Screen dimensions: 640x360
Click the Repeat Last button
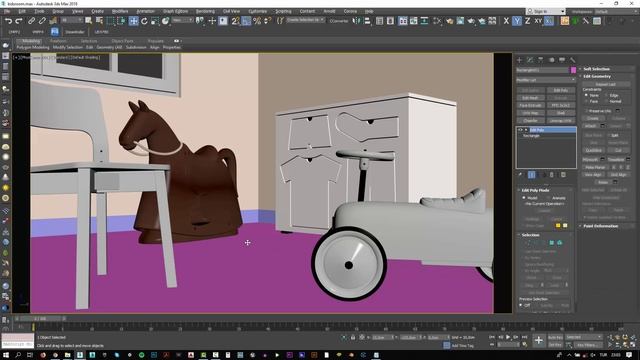(605, 84)
